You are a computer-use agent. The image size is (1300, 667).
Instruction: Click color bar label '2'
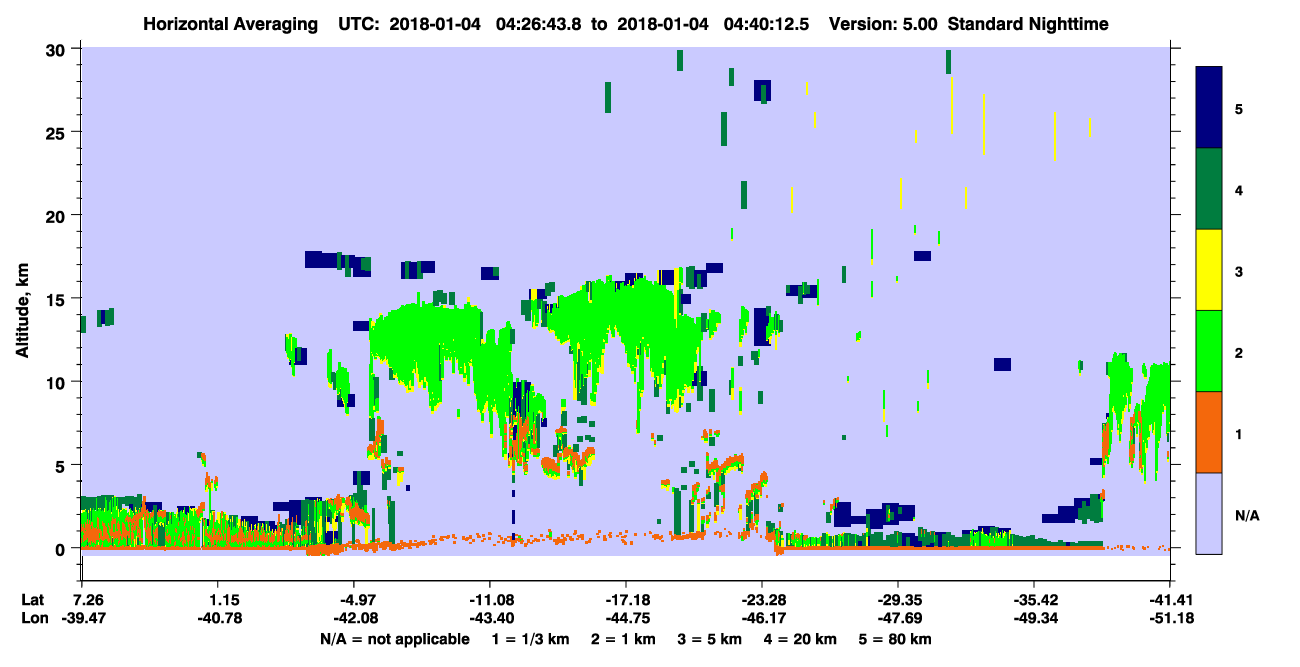[1239, 352]
